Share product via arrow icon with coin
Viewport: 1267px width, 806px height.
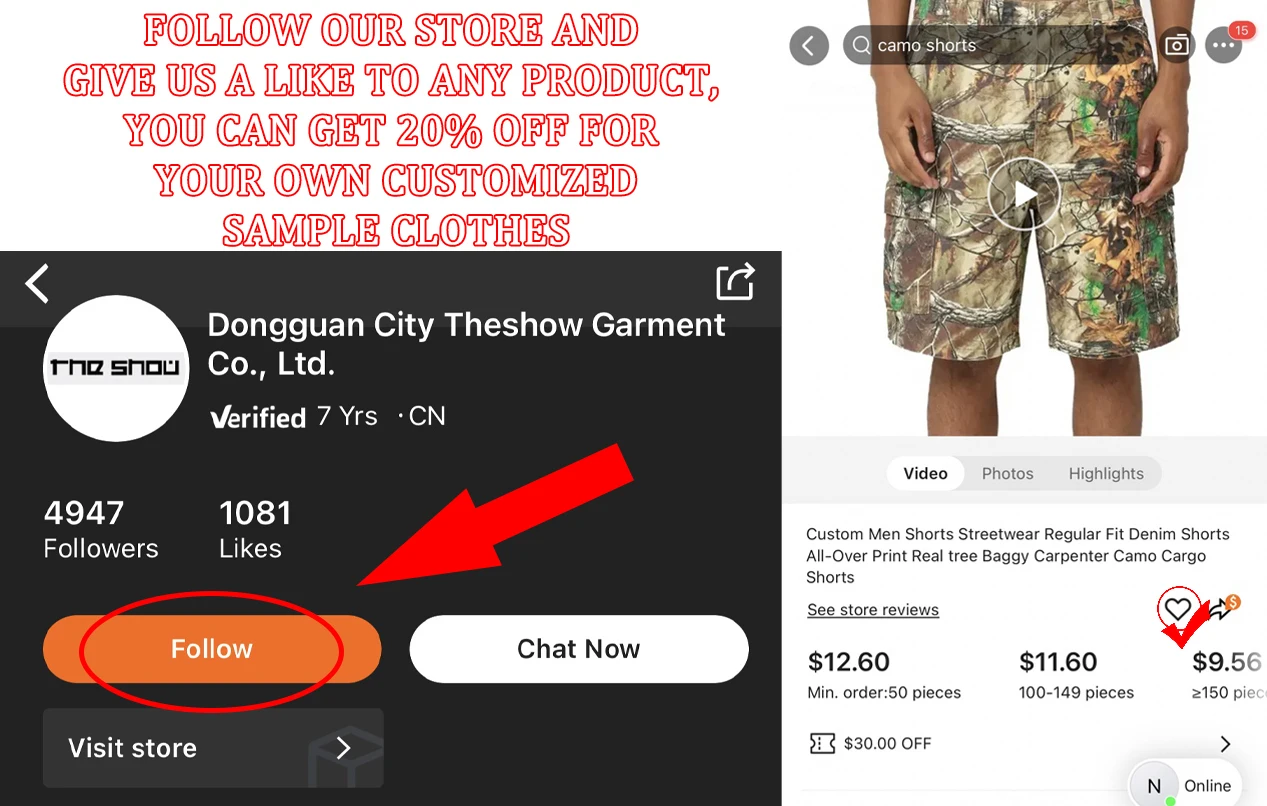[1224, 607]
